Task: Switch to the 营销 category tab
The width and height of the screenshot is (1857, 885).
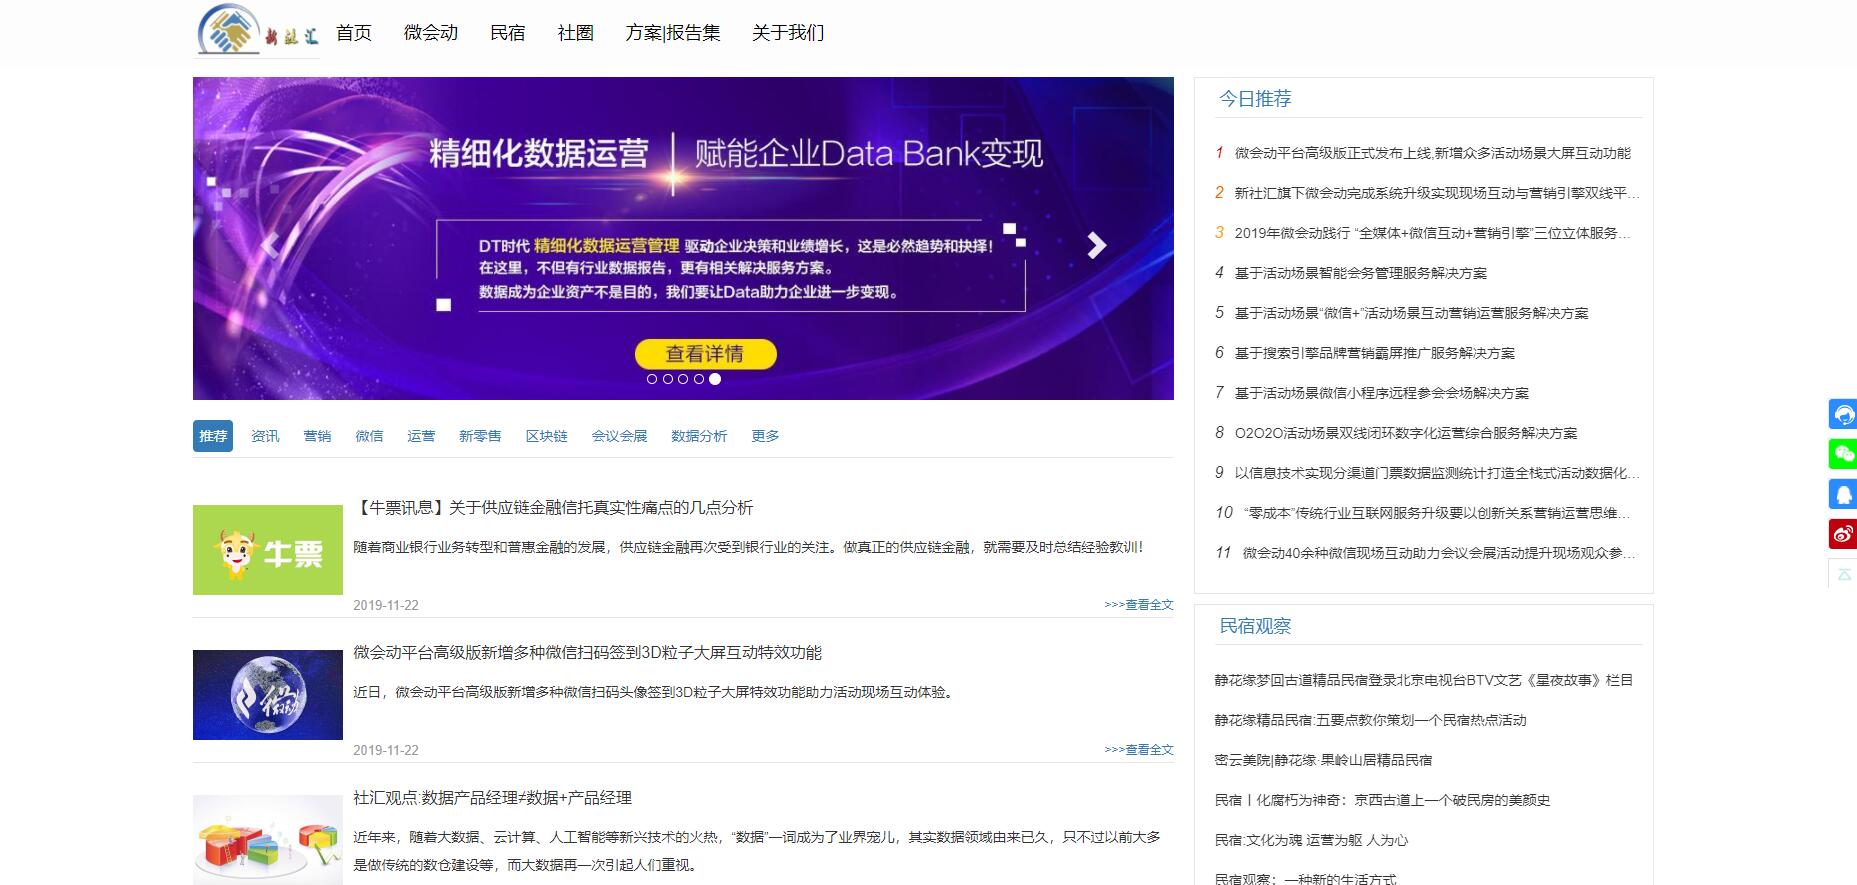Action: [x=317, y=436]
